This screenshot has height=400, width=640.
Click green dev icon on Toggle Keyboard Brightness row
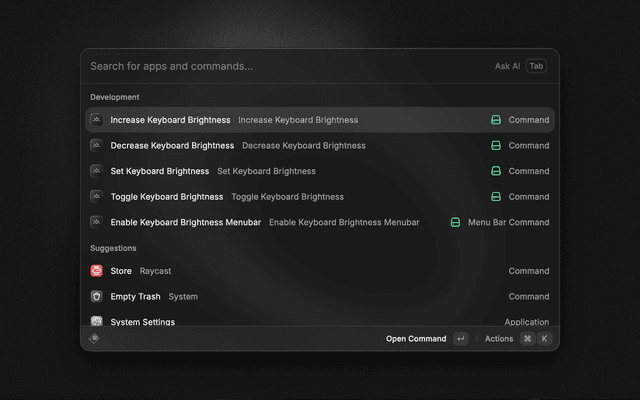tap(496, 197)
